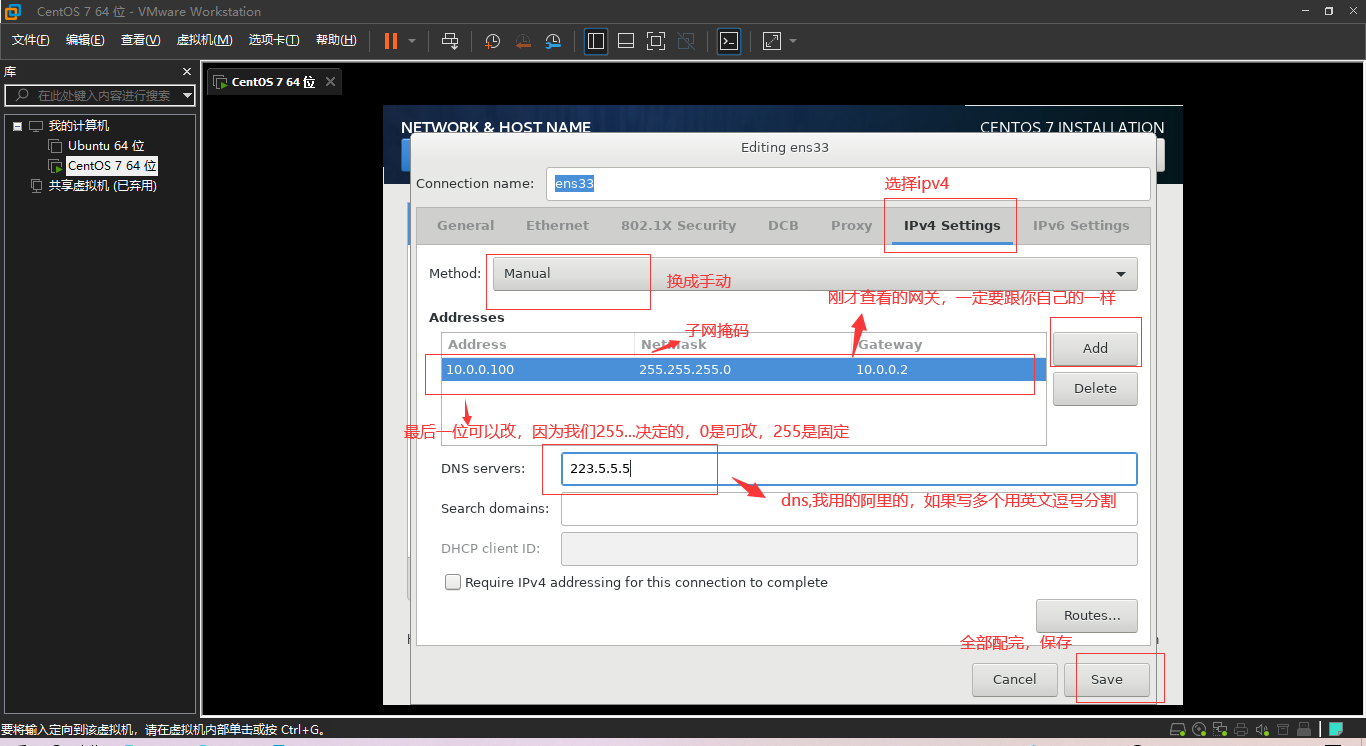
Task: Open the stretch display dropdown arrow
Action: 793,41
